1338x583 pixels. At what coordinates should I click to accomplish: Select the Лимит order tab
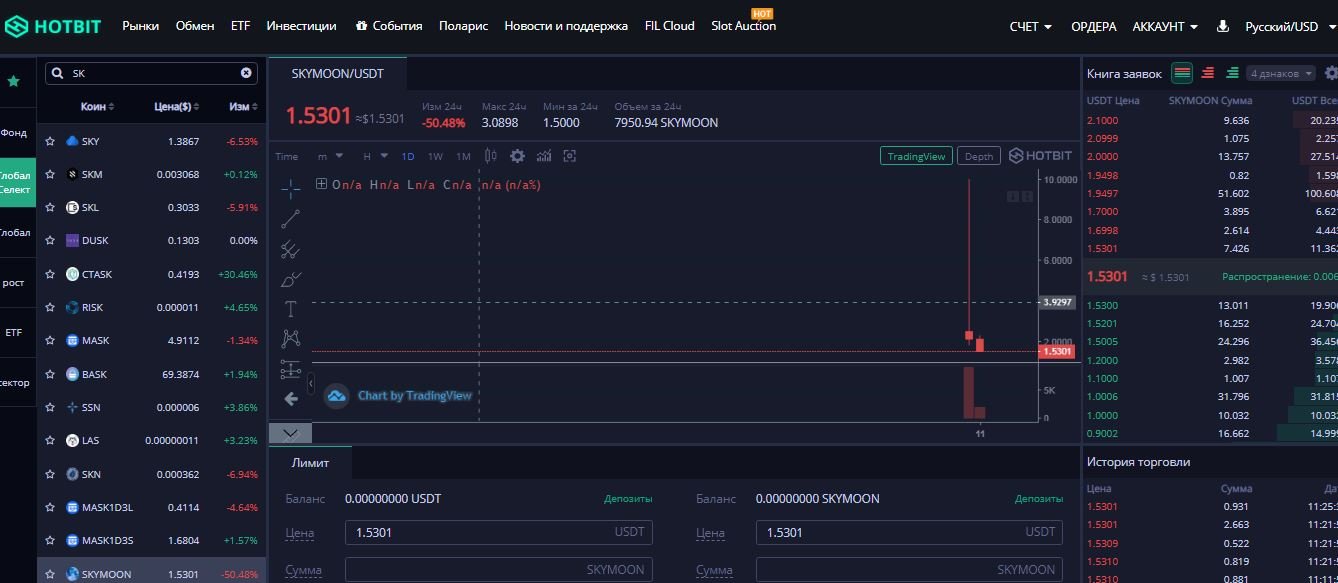coord(310,463)
